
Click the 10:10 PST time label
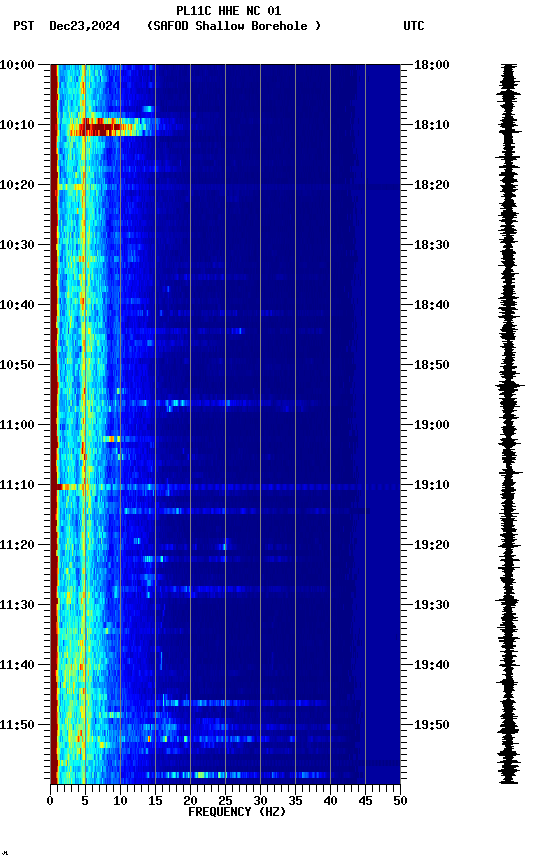click(x=17, y=125)
